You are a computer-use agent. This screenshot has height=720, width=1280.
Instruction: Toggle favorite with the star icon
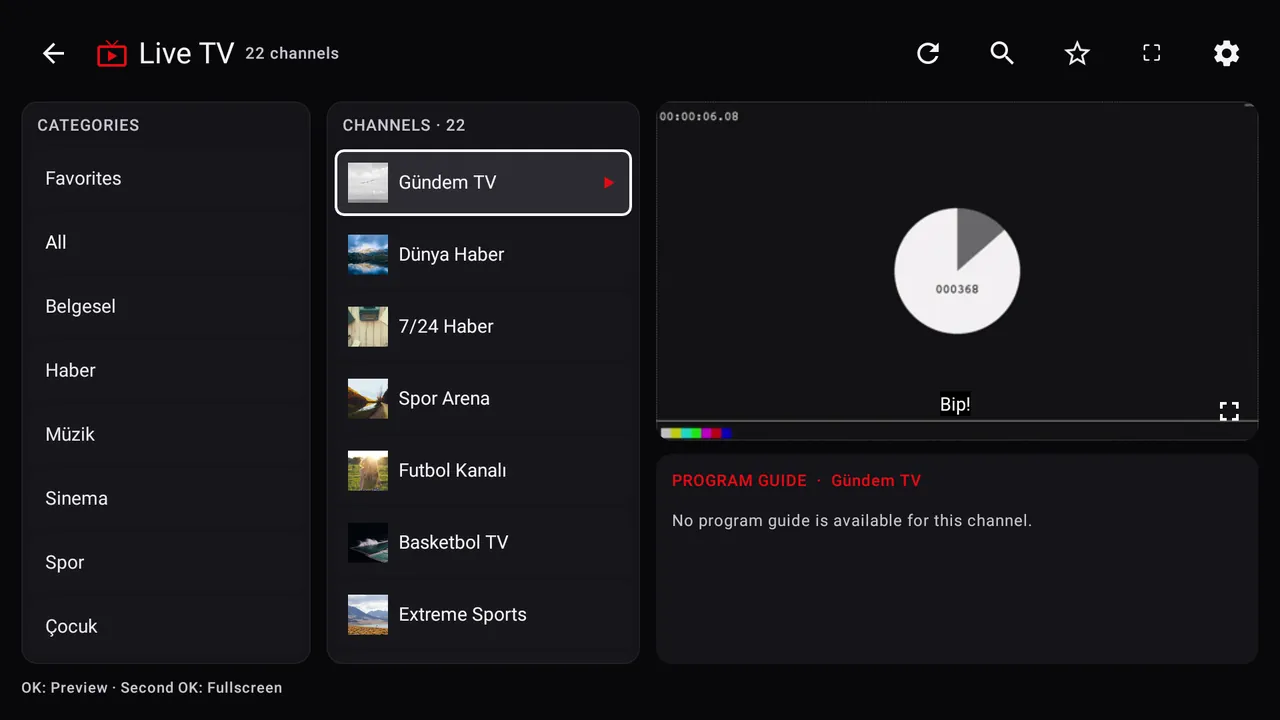click(x=1077, y=54)
